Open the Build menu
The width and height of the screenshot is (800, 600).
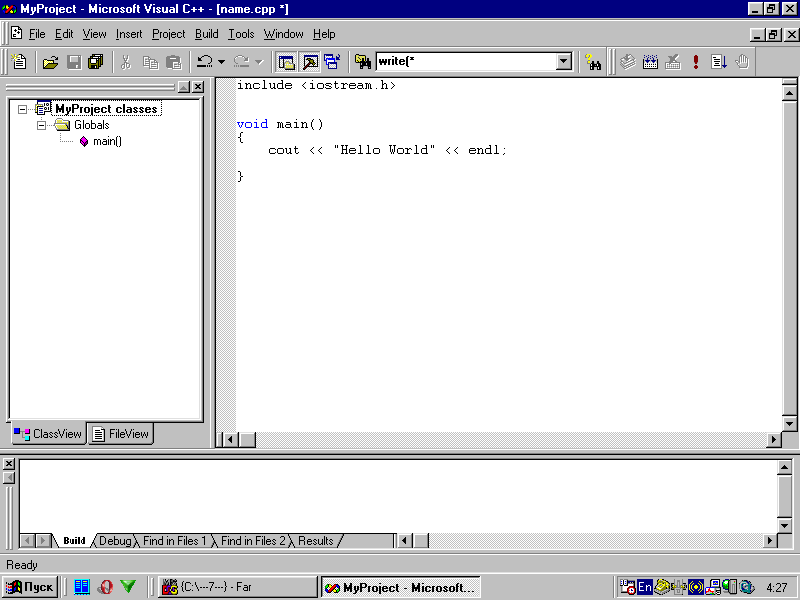pos(207,34)
